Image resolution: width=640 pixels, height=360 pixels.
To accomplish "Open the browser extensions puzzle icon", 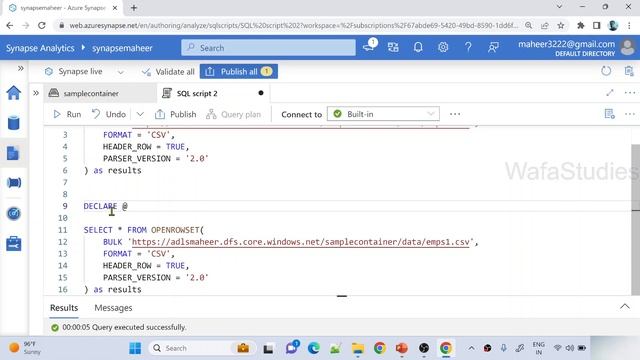I will (580, 25).
